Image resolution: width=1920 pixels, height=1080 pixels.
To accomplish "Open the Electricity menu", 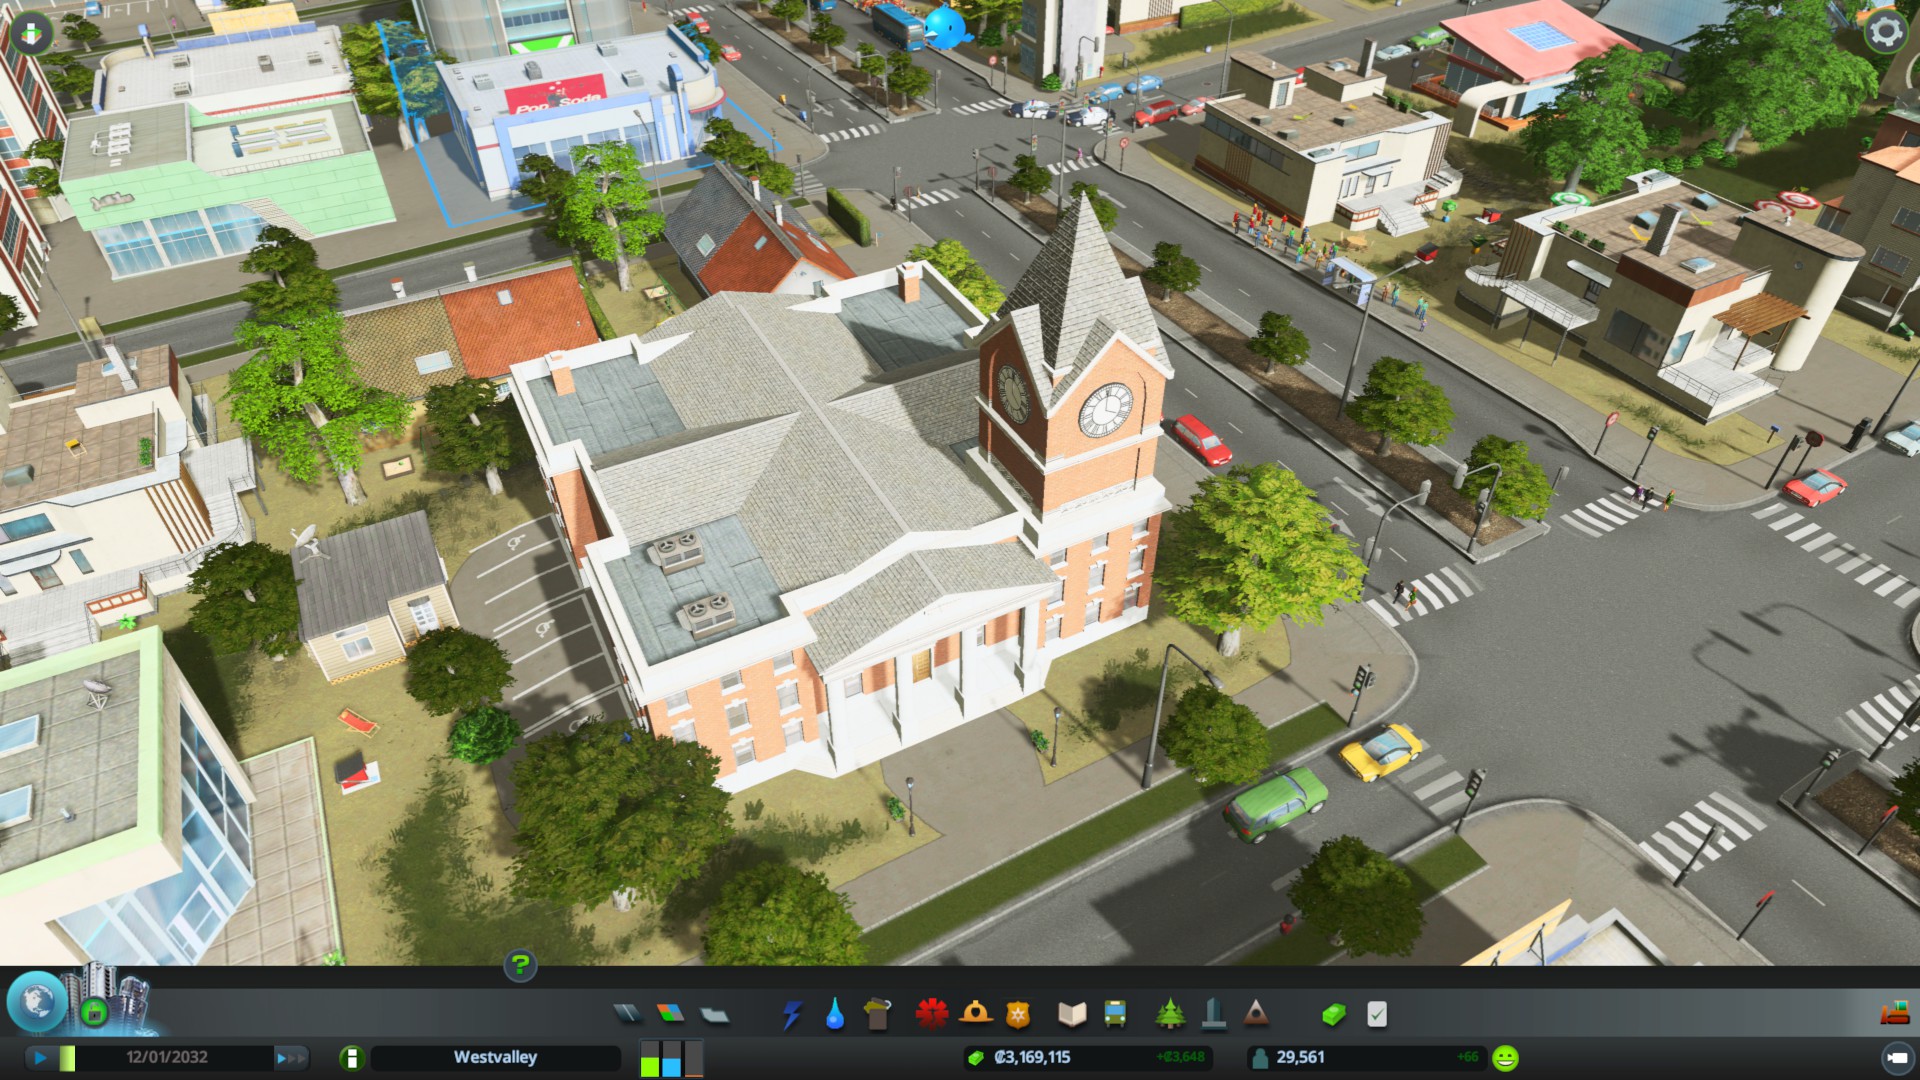I will 792,1014.
